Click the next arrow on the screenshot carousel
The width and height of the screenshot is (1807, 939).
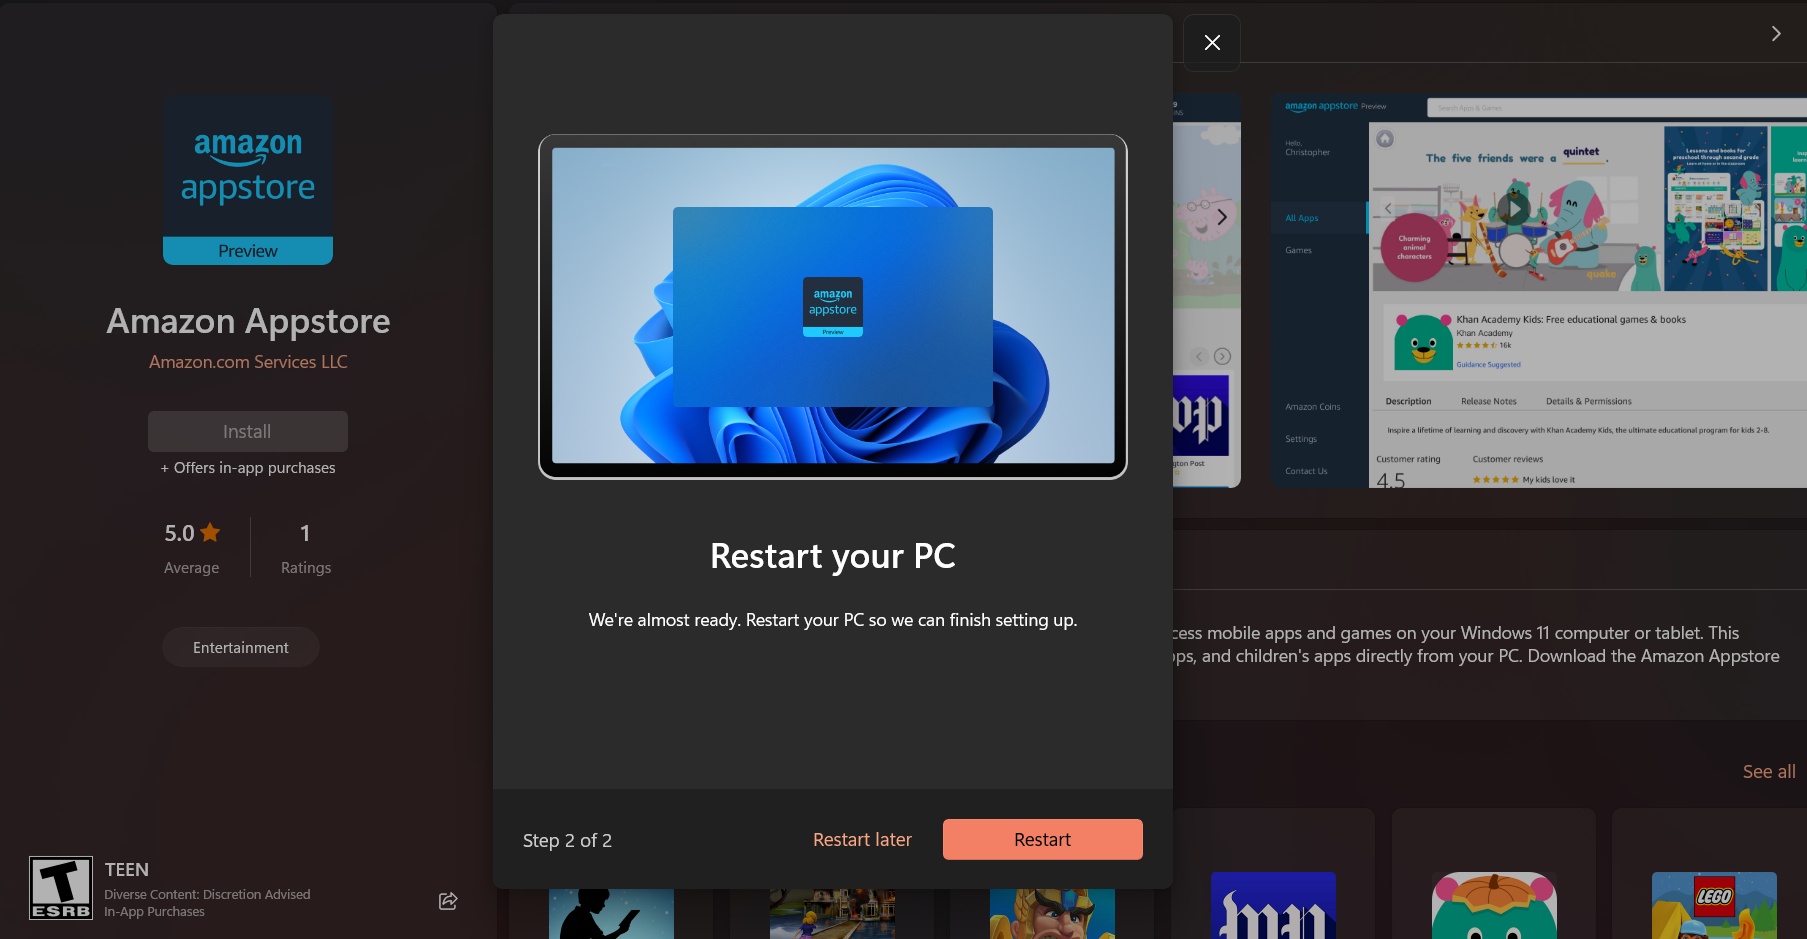coord(1222,217)
